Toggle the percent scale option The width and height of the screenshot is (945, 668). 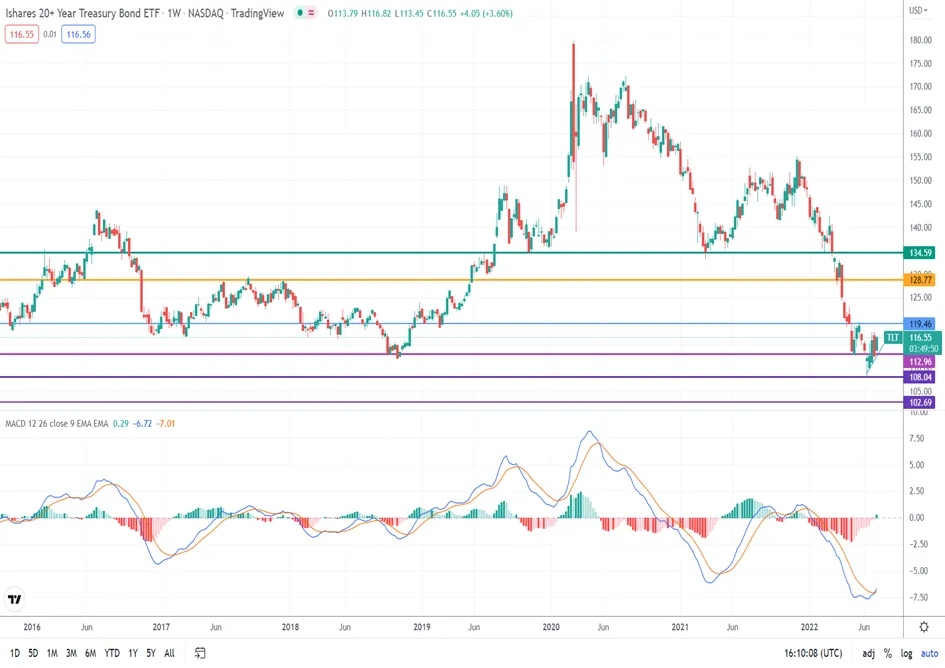[888, 653]
